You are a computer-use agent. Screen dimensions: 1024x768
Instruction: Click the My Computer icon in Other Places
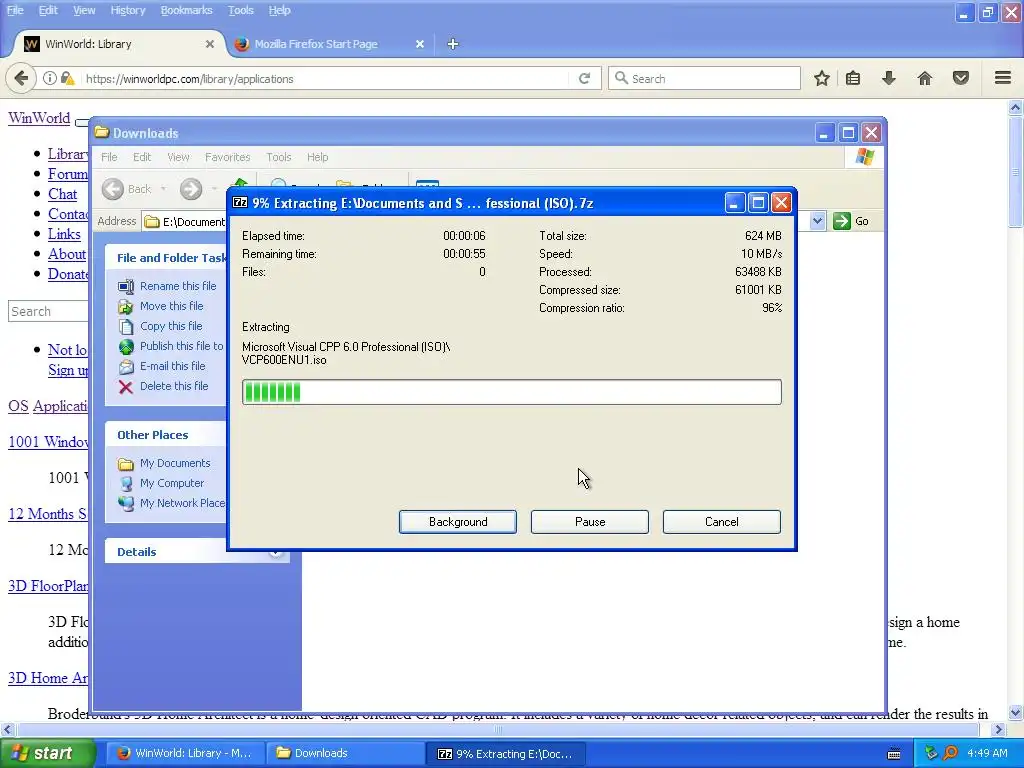coord(126,483)
